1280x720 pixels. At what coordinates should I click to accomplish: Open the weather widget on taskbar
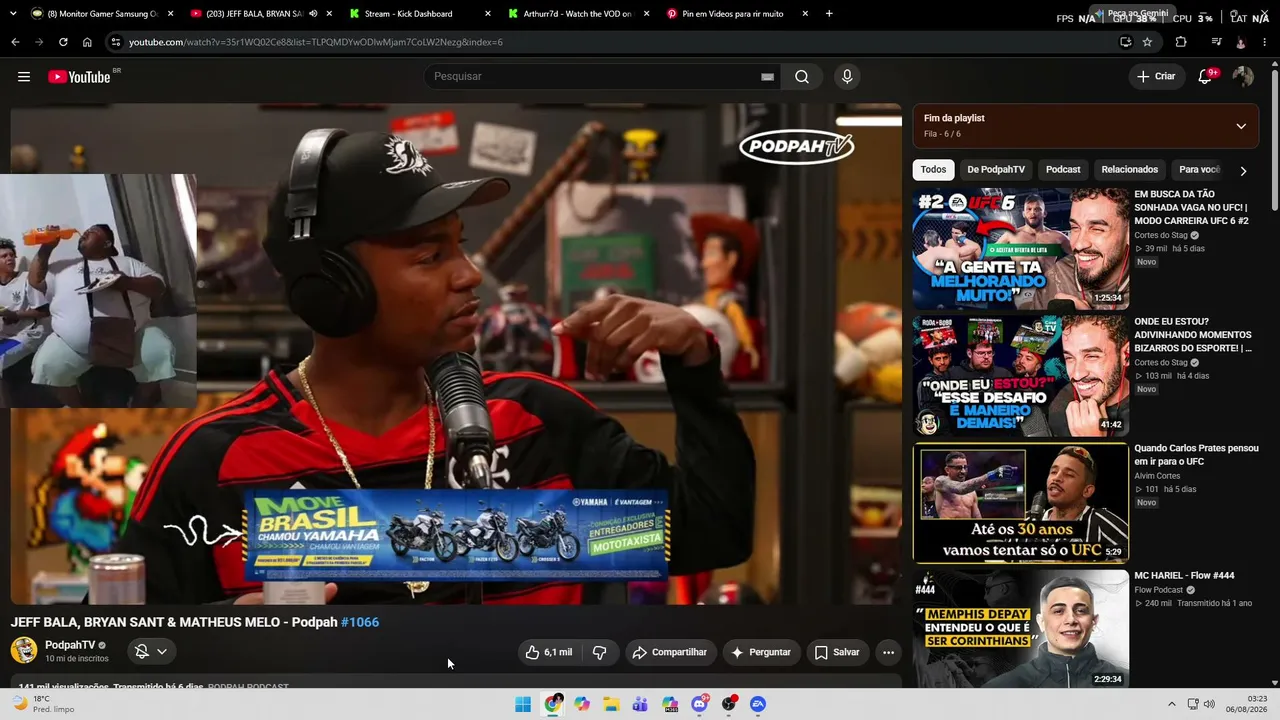point(42,704)
